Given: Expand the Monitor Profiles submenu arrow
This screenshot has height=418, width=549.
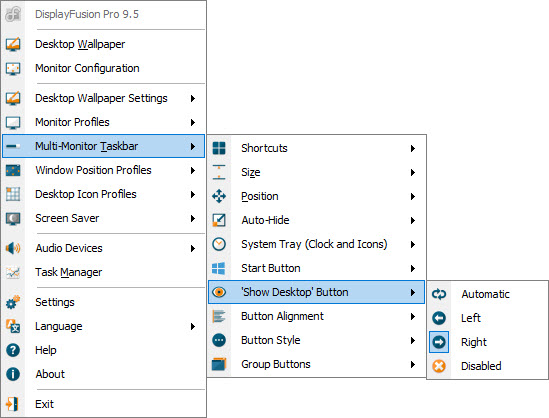Looking at the screenshot, I should [x=193, y=123].
